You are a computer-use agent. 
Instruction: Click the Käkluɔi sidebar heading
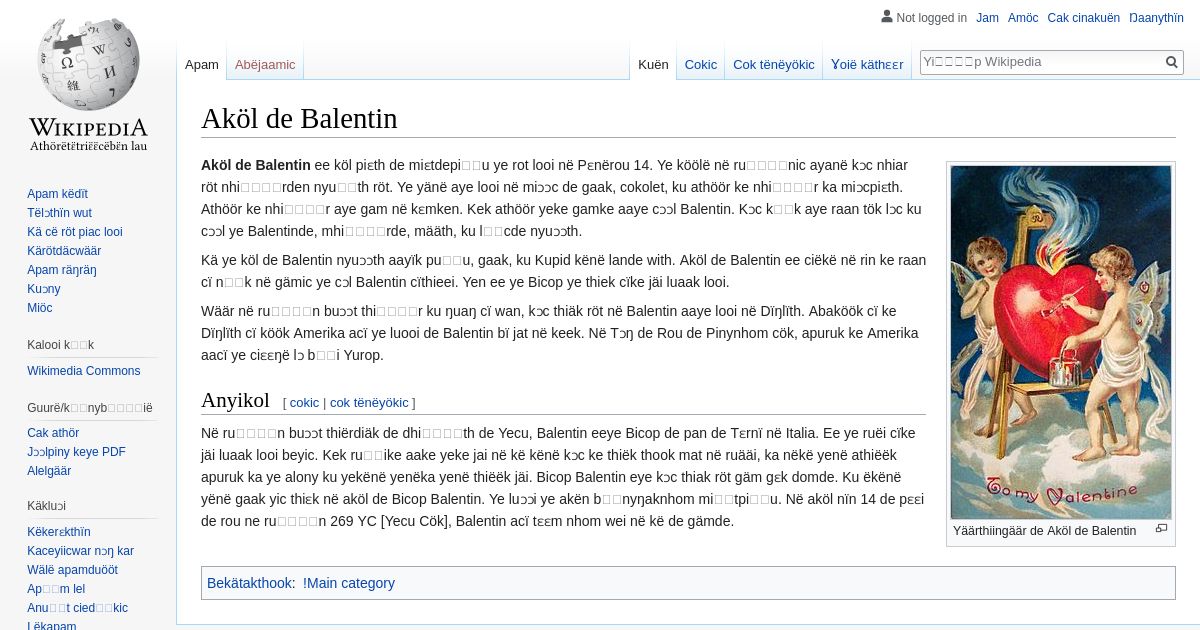[x=46, y=506]
